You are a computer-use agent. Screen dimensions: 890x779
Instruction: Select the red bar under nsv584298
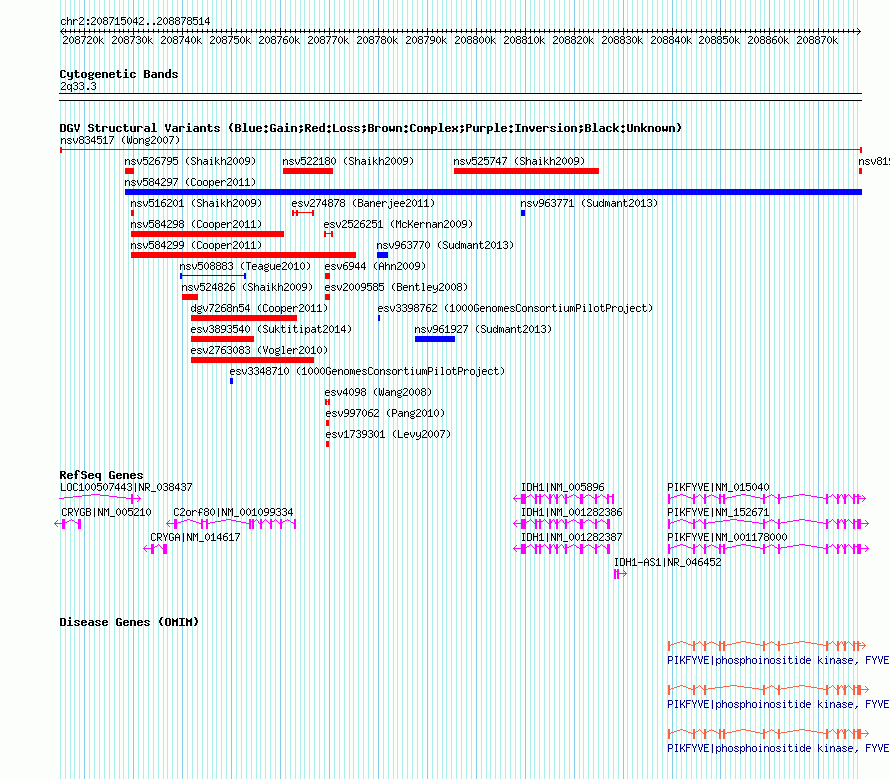point(207,234)
